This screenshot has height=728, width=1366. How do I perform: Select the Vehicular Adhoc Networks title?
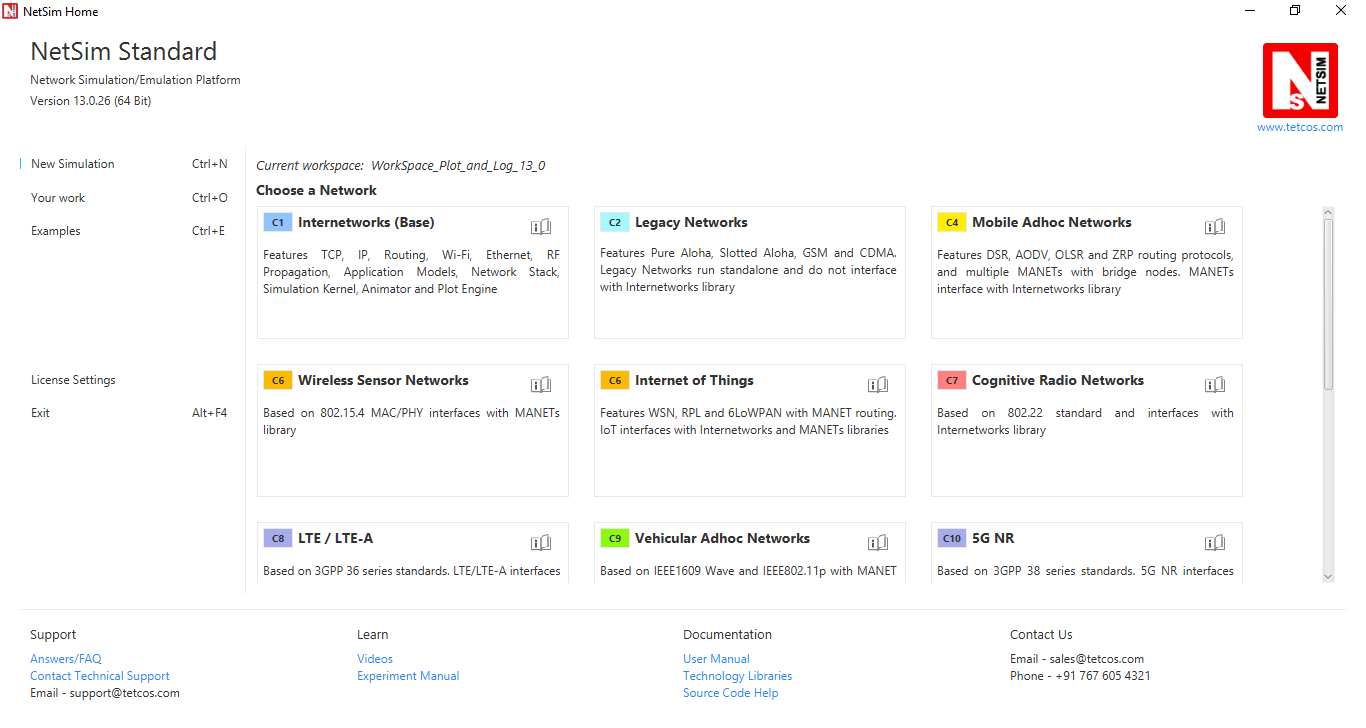click(x=722, y=539)
